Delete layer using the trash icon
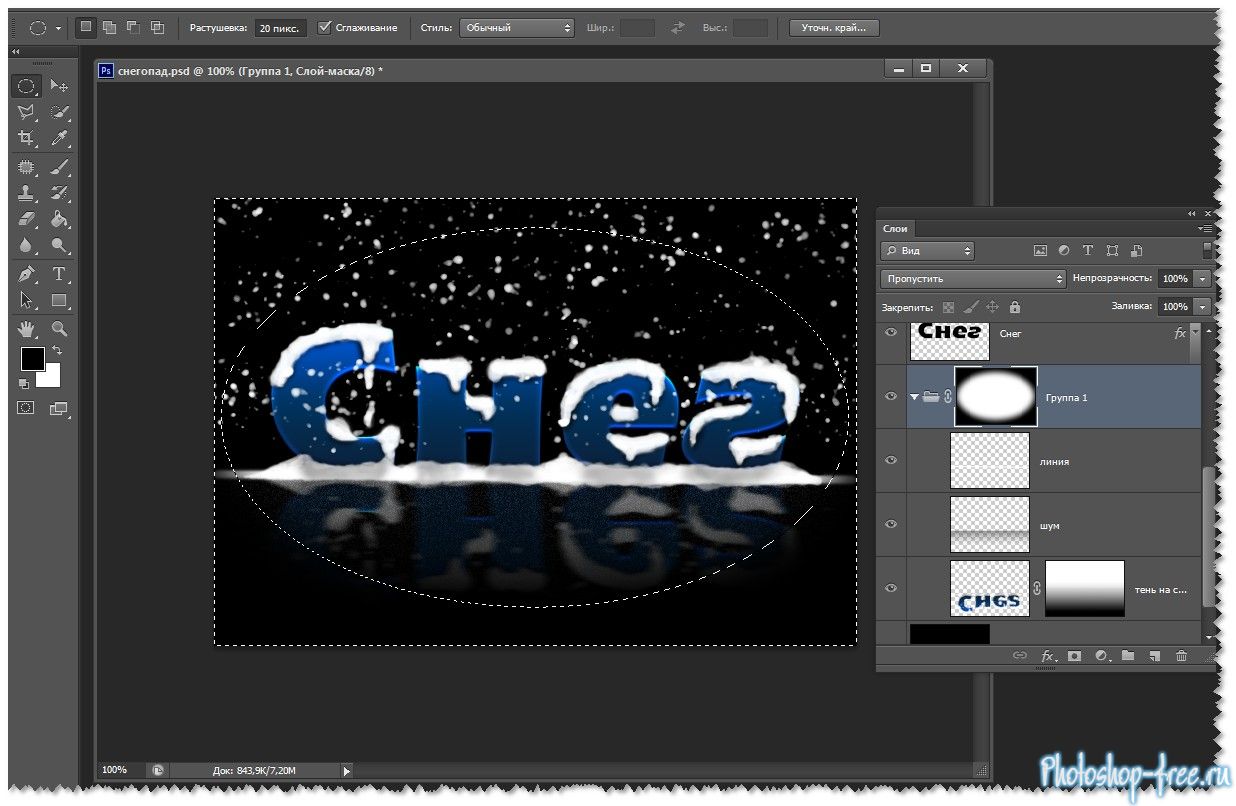This screenshot has width=1236, height=806. click(x=1181, y=656)
